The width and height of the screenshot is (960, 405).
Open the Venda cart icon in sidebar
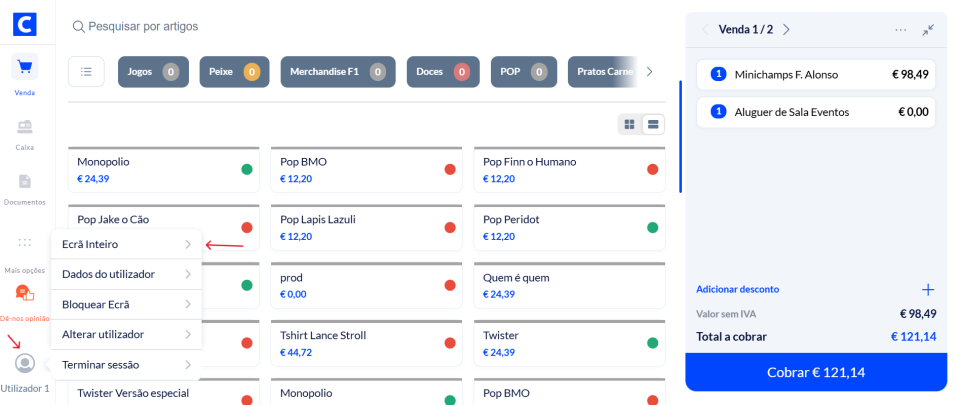click(25, 68)
